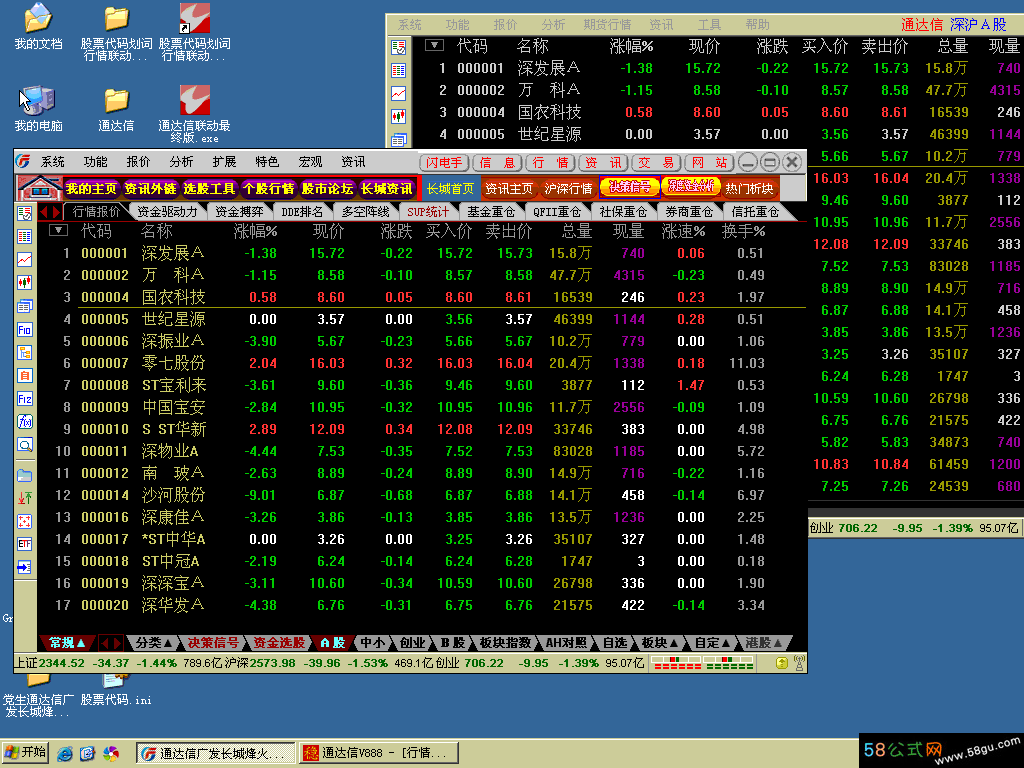The image size is (1024, 768).
Task: Select the 000014 沙河股份 row
Action: 422,495
